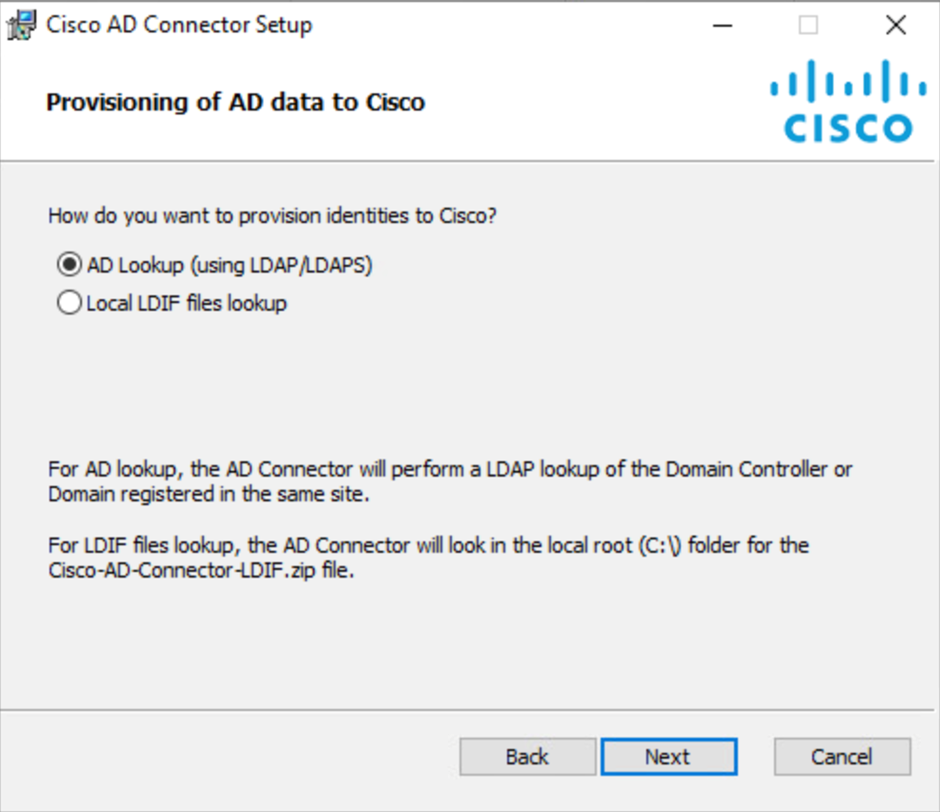The image size is (940, 812).
Task: Click the "Cisco AD Connector Setup" title text
Action: click(179, 25)
